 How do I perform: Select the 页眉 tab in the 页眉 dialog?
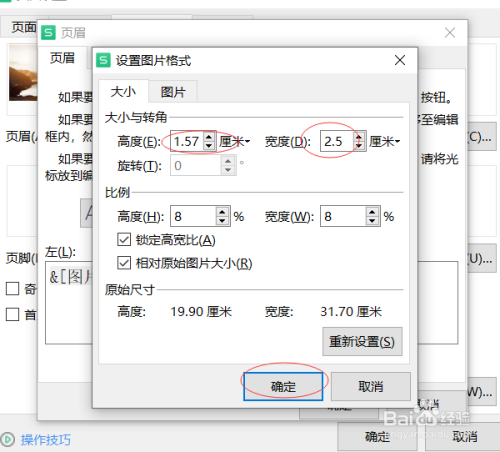click(63, 58)
